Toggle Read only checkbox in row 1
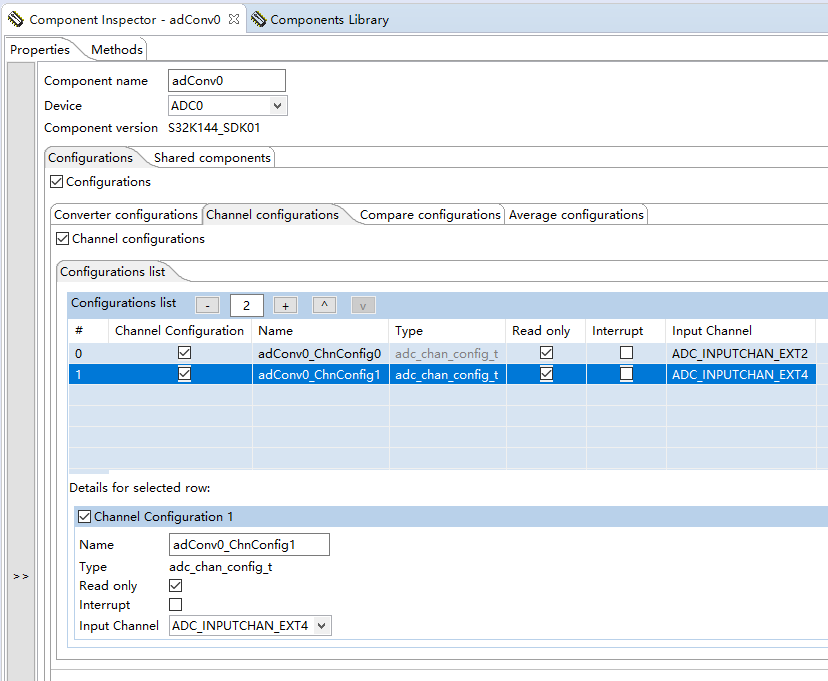The width and height of the screenshot is (828, 681). tap(547, 374)
